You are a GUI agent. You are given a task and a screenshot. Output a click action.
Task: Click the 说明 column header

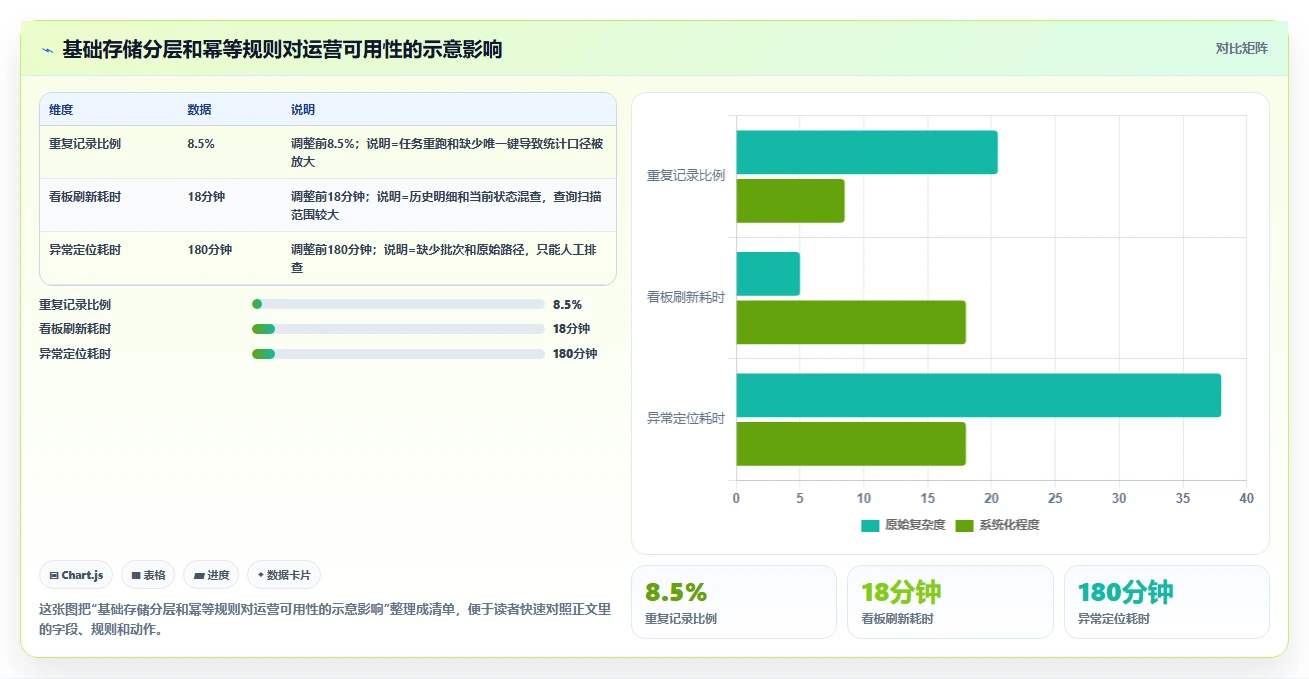pyautogui.click(x=303, y=109)
